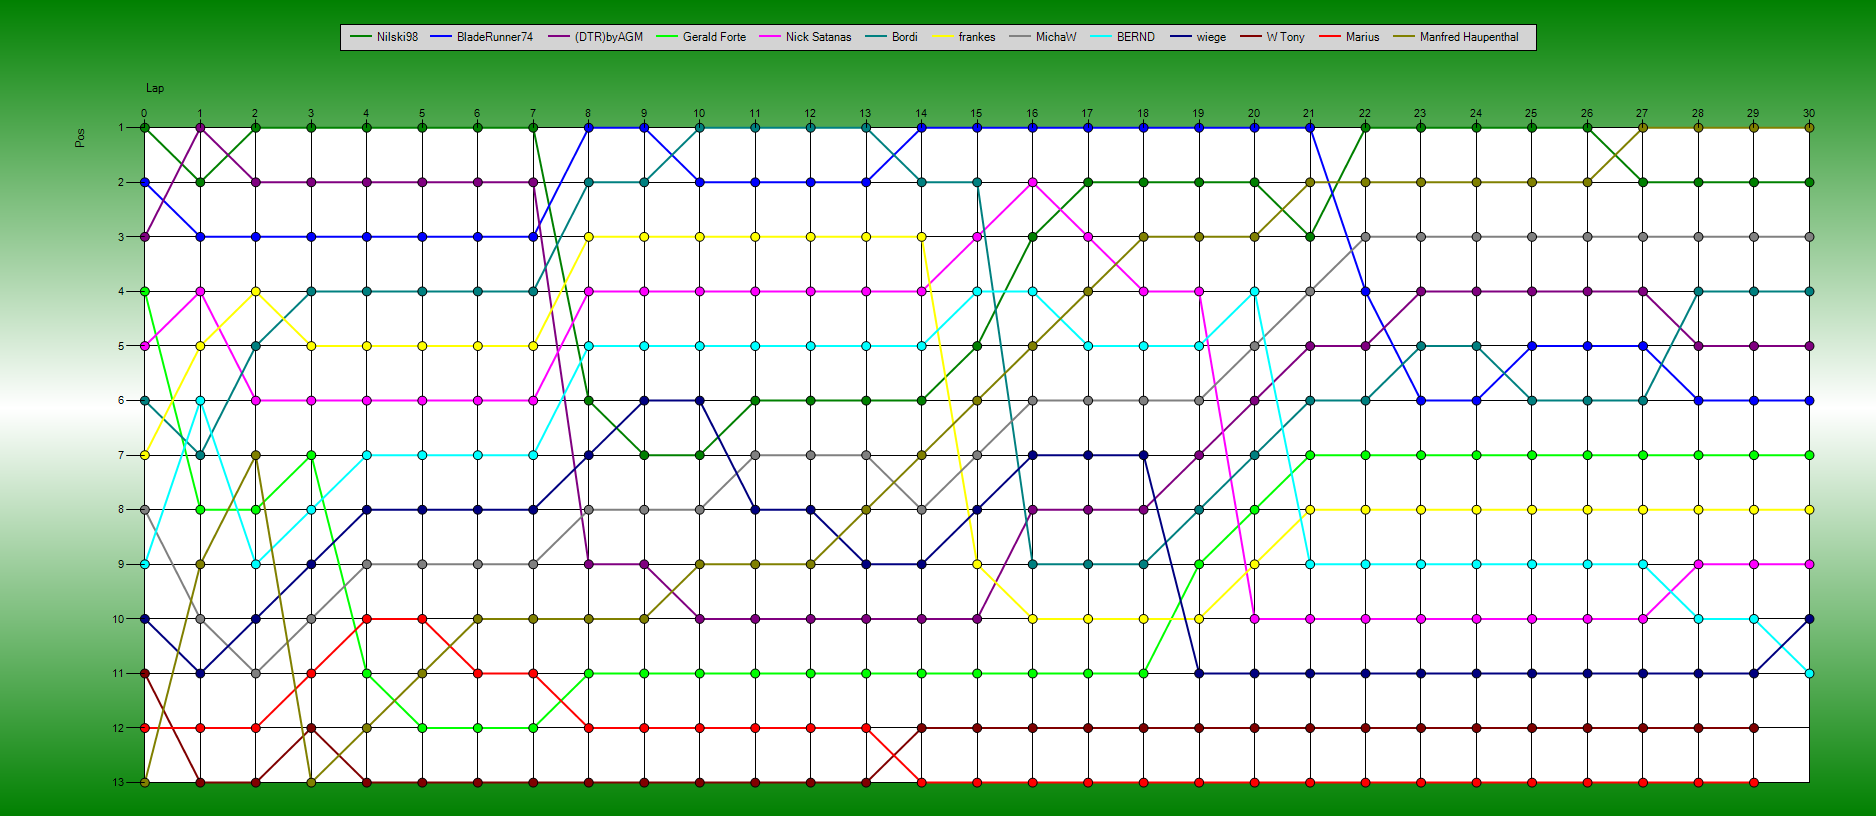Click wiege's navy marker at lap 30, position 10

pos(1809,619)
